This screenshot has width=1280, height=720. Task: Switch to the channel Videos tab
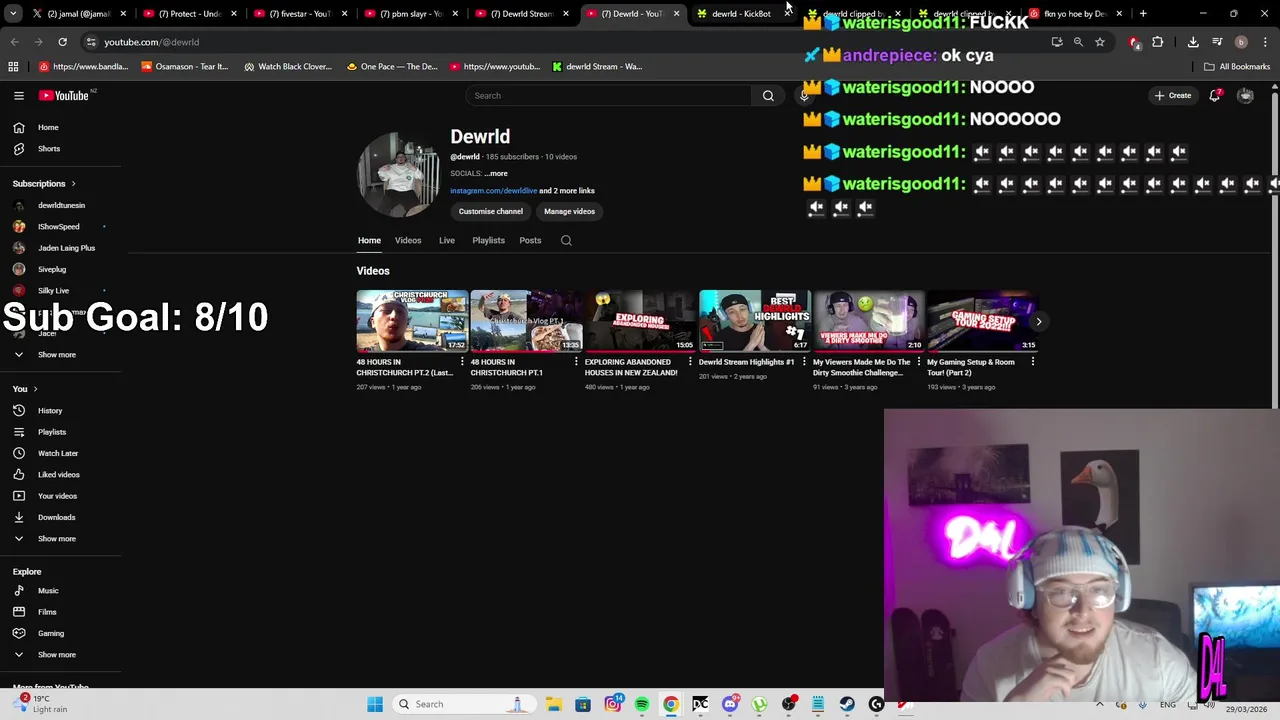point(408,240)
